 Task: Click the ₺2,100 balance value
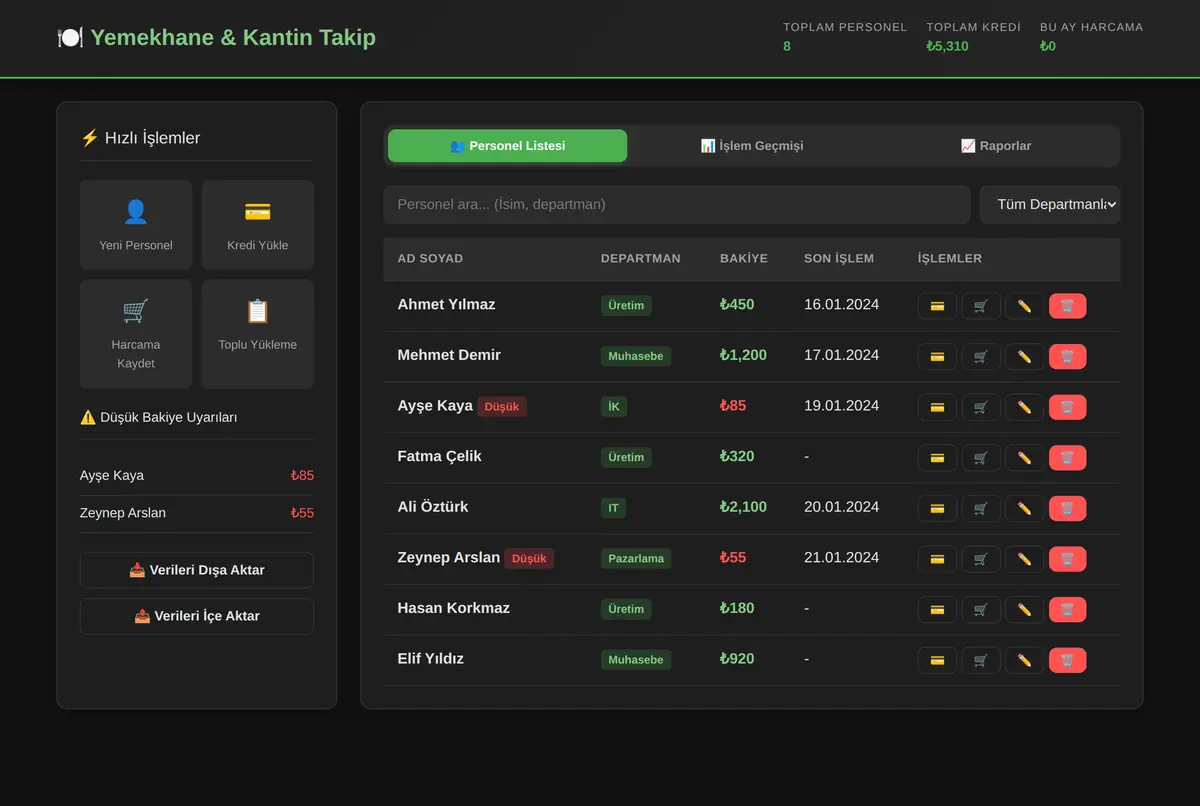click(x=743, y=507)
